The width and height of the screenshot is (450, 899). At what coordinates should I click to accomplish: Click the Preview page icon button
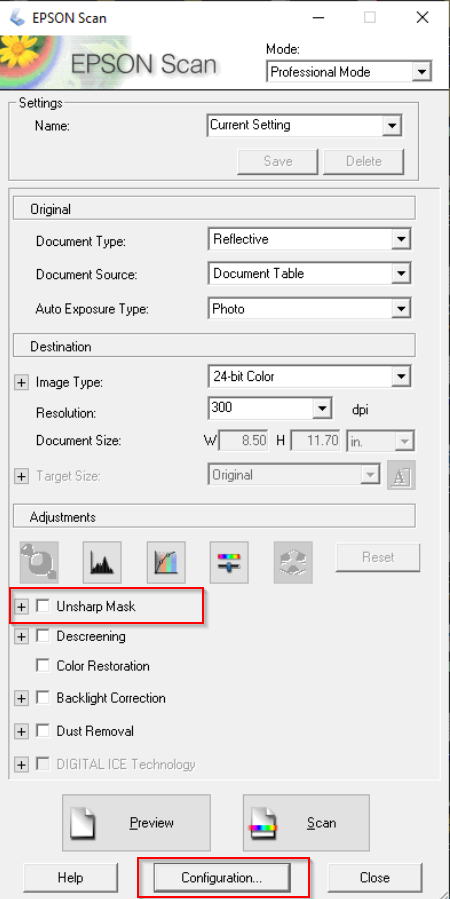tap(136, 823)
